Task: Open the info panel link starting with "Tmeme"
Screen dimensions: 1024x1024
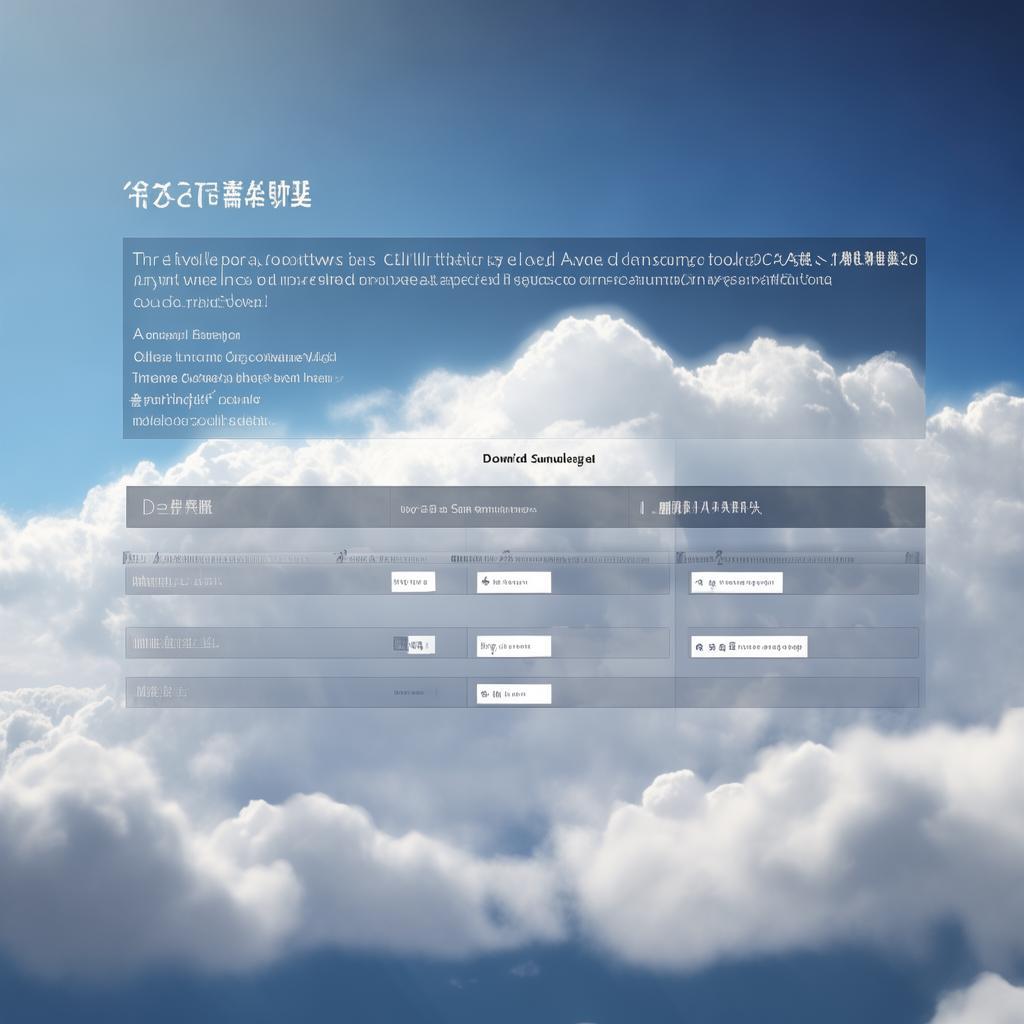Action: [237, 378]
